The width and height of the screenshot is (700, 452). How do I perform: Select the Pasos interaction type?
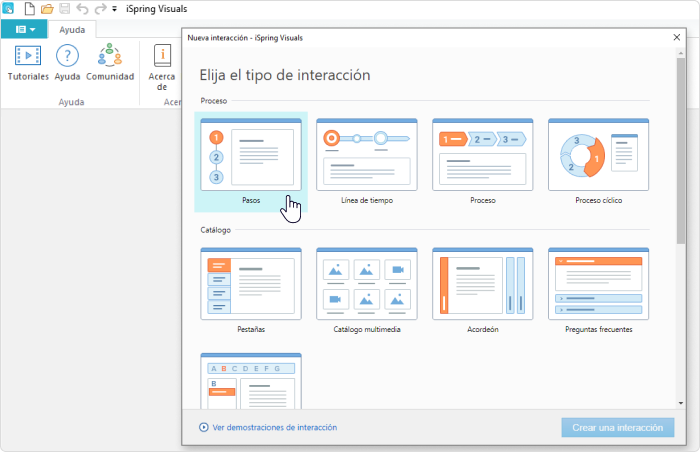click(251, 162)
